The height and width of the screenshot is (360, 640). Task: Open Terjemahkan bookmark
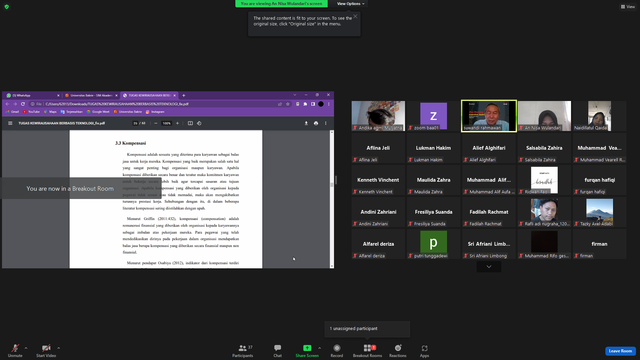pyautogui.click(x=72, y=112)
